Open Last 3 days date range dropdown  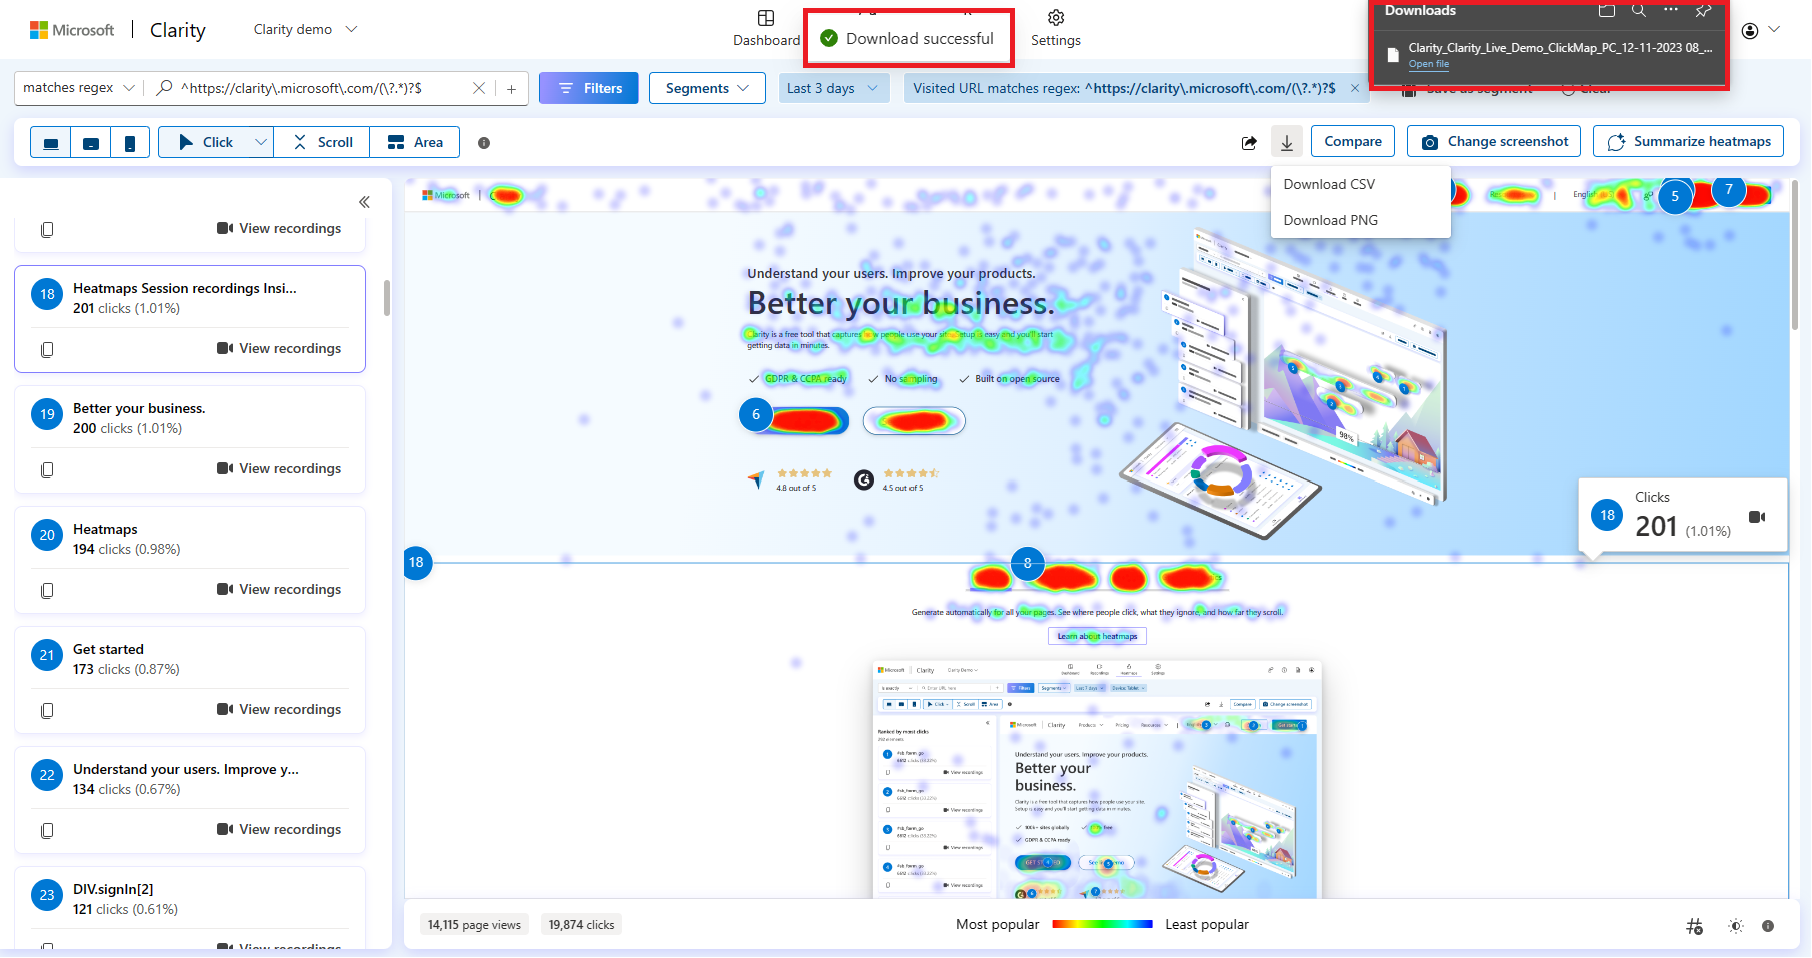(x=834, y=88)
